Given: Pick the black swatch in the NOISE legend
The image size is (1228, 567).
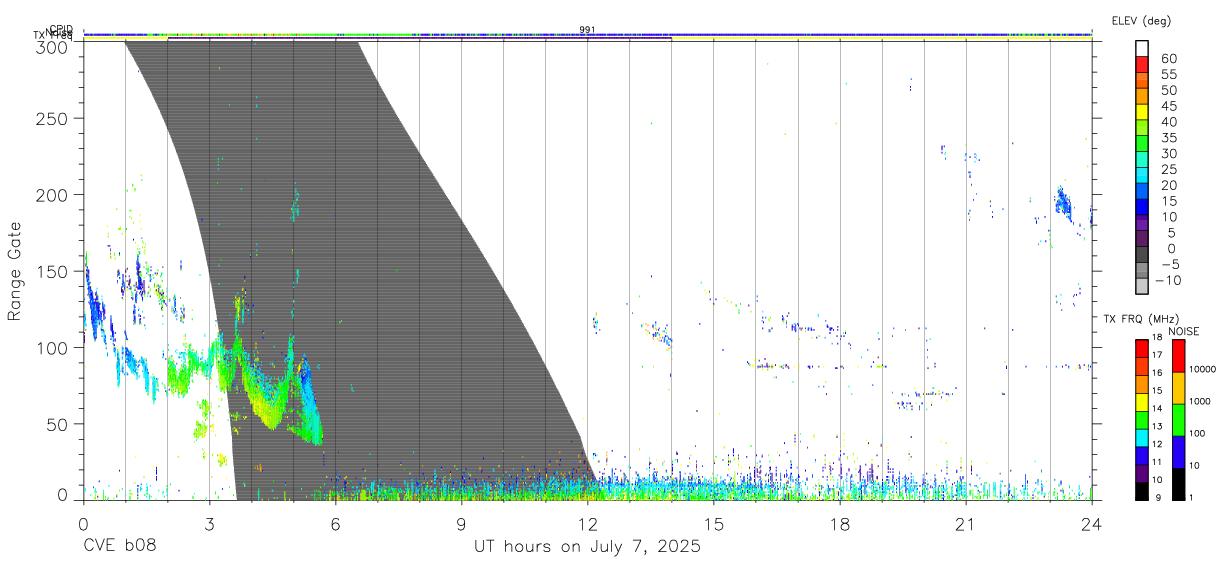Looking at the screenshot, I should coord(1178,484).
